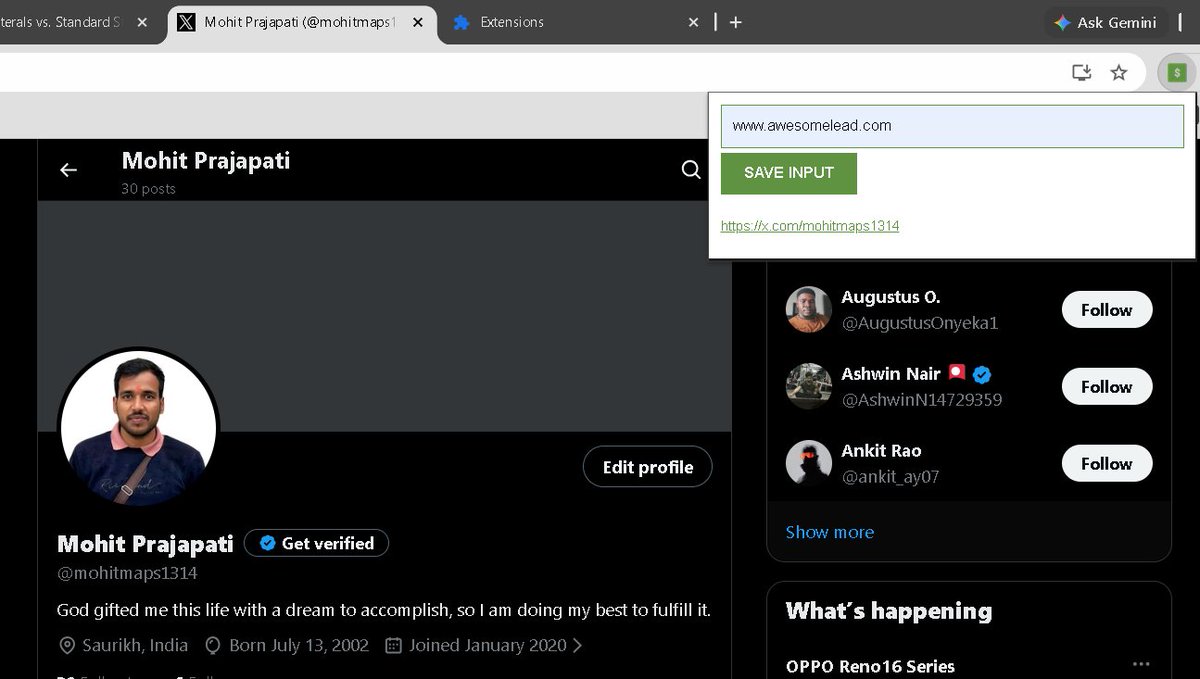Click the Saurikh, India location text
Viewport: 1200px width, 679px height.
pos(135,645)
